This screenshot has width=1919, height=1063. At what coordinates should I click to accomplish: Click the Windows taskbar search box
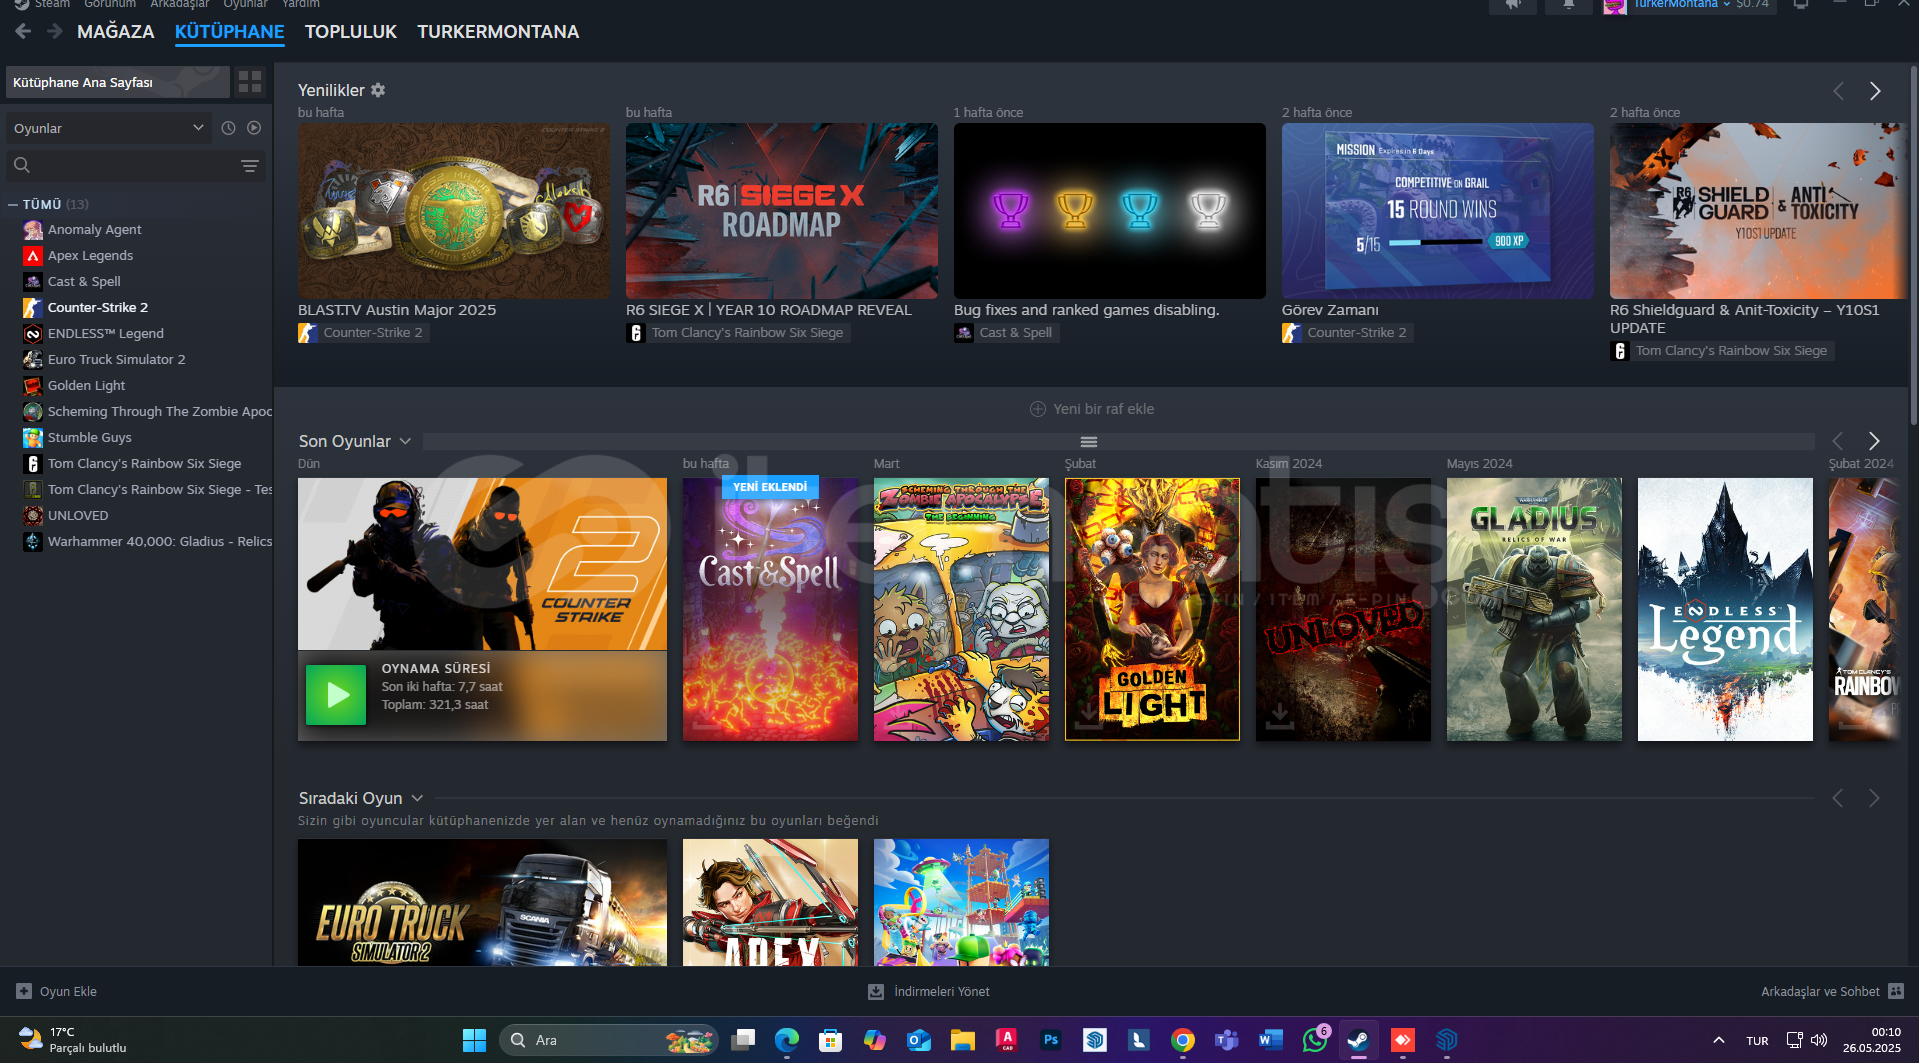pyautogui.click(x=608, y=1040)
